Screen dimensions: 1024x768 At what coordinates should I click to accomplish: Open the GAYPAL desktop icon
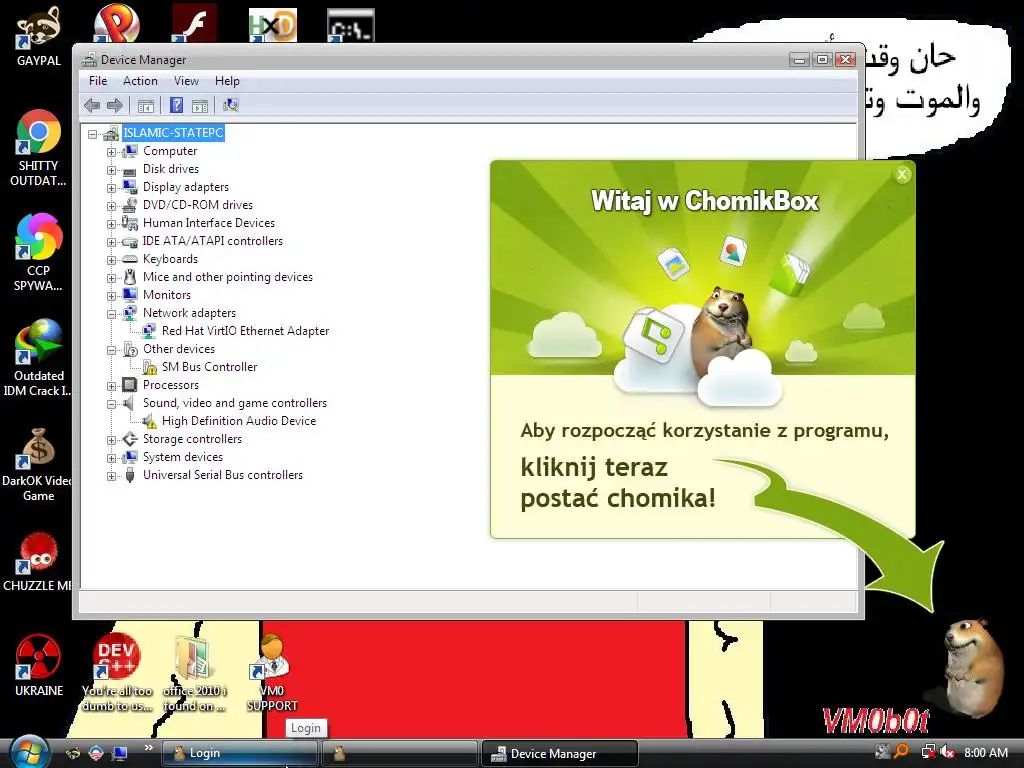click(39, 36)
